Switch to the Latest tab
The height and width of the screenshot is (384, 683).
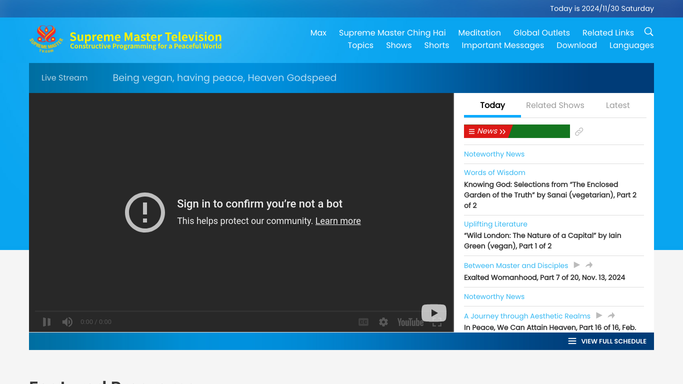tap(618, 105)
